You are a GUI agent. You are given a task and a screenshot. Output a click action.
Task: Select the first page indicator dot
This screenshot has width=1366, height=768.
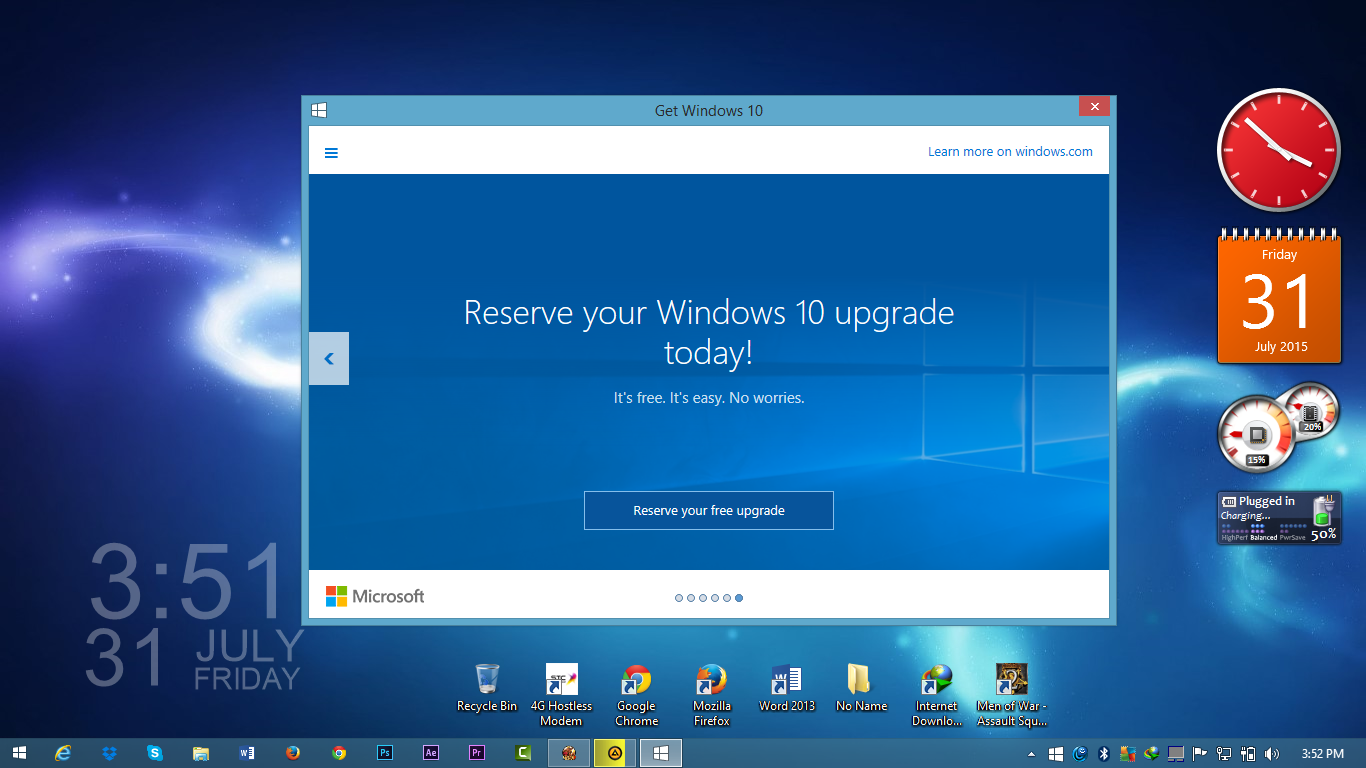pos(679,598)
